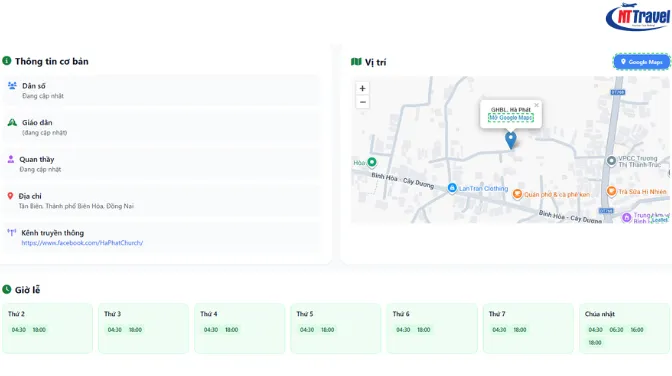672x376 pixels.
Task: Select 04:30 time under Thứ 7
Action: click(499, 330)
